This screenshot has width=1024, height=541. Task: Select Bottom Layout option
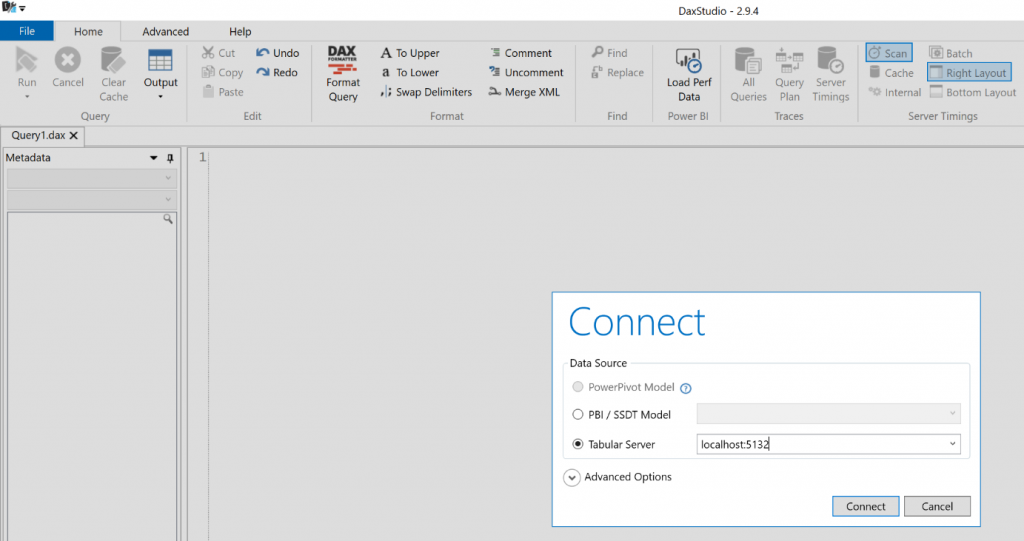[x=972, y=92]
